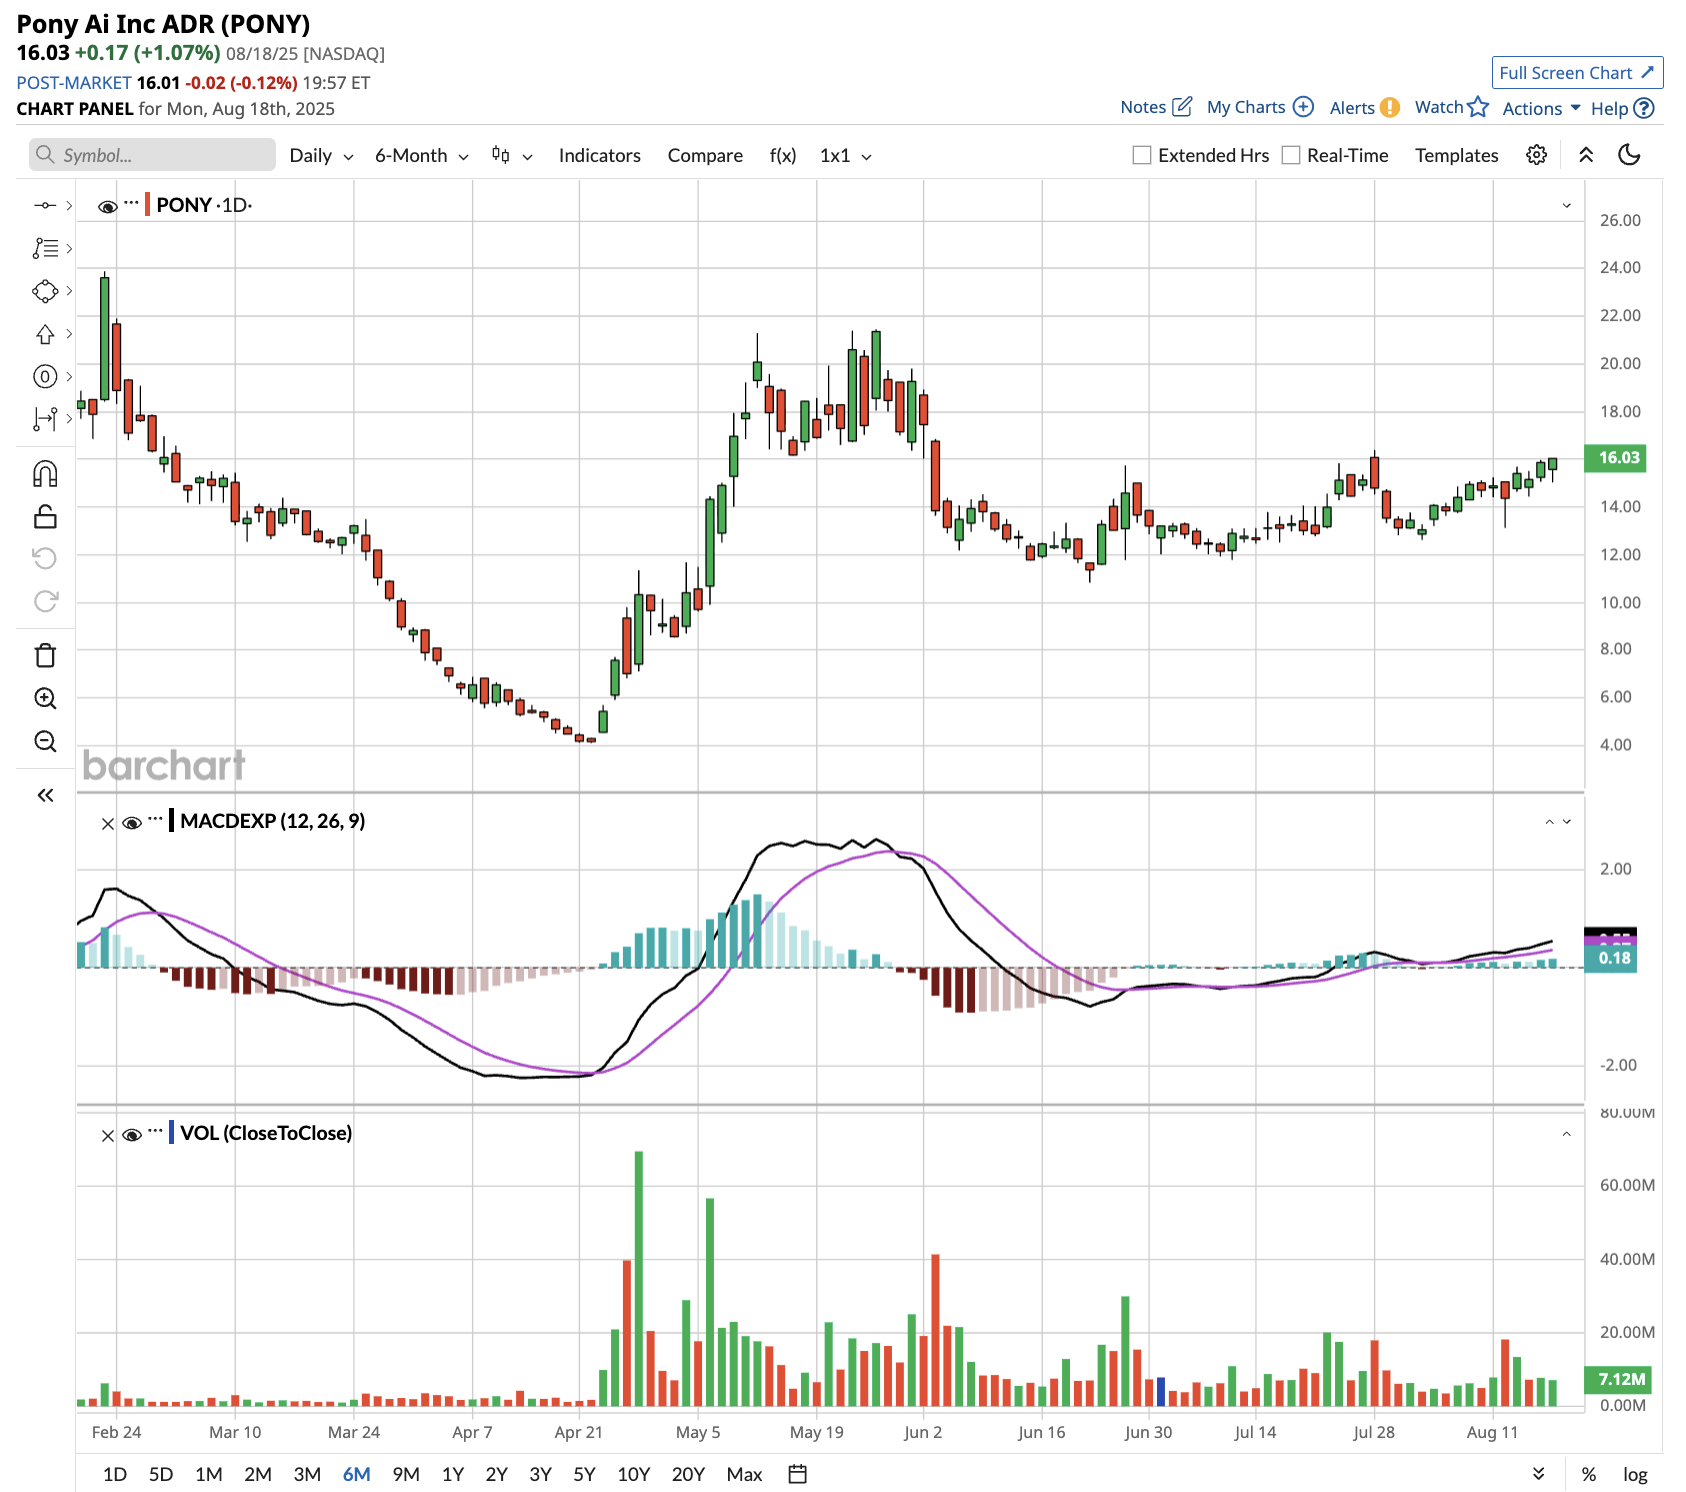
Task: Switch to dark mode moon icon
Action: (1629, 155)
